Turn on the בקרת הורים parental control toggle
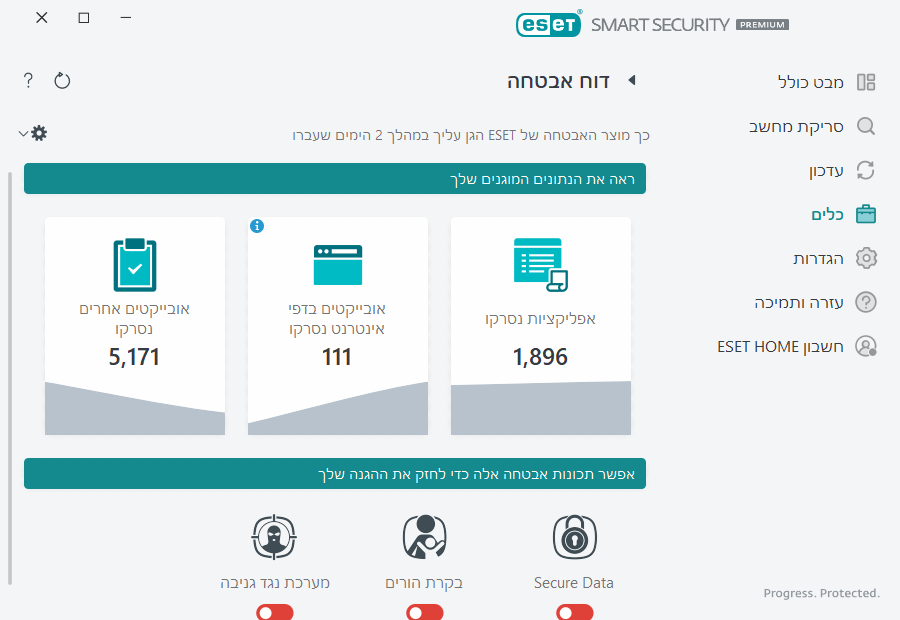 [x=425, y=612]
